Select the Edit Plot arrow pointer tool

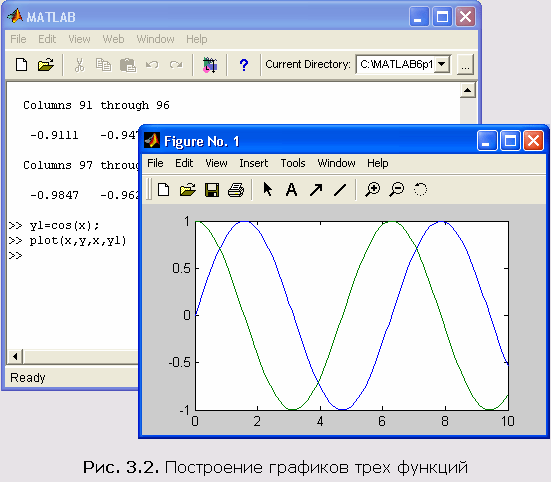click(x=267, y=189)
